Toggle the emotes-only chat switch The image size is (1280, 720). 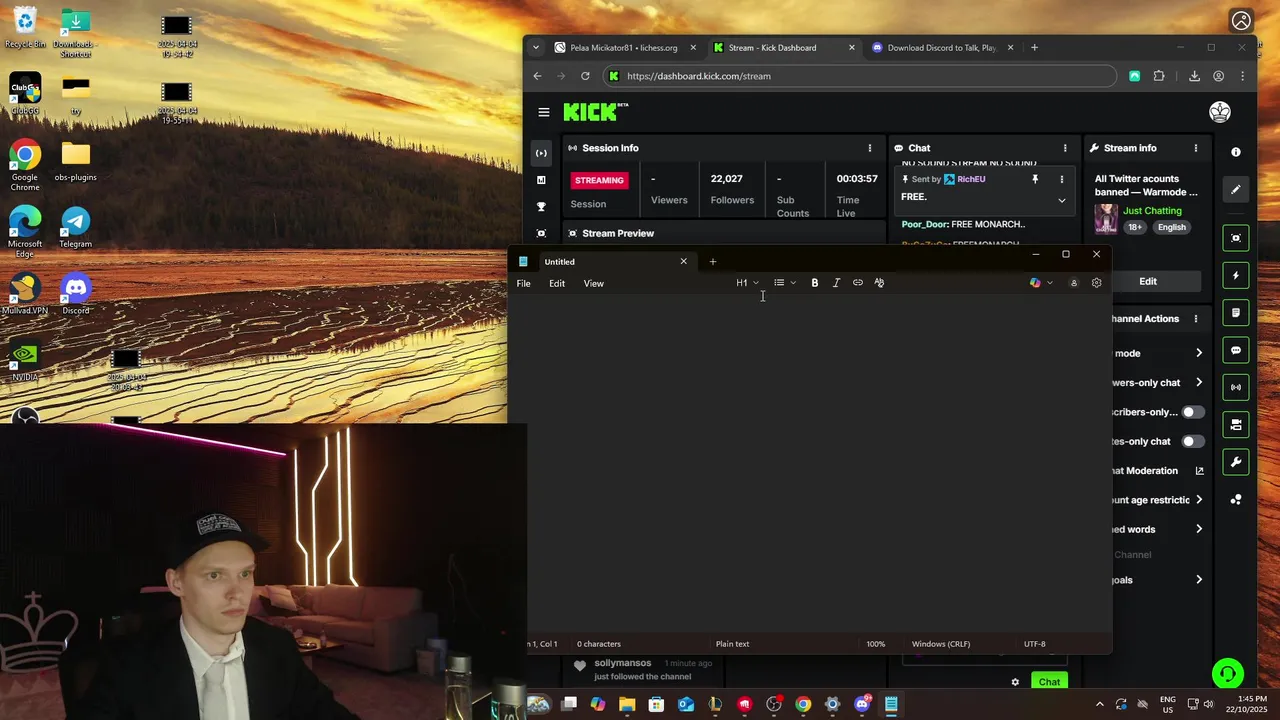tap(1192, 441)
